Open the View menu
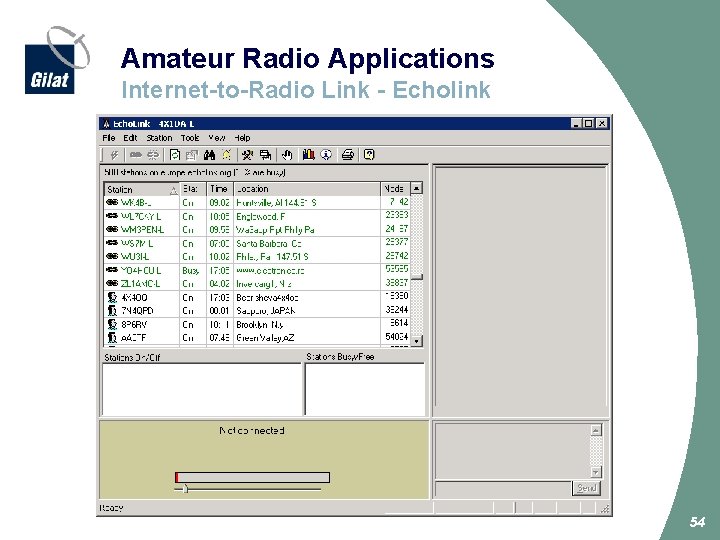The width and height of the screenshot is (720, 540). coord(217,138)
